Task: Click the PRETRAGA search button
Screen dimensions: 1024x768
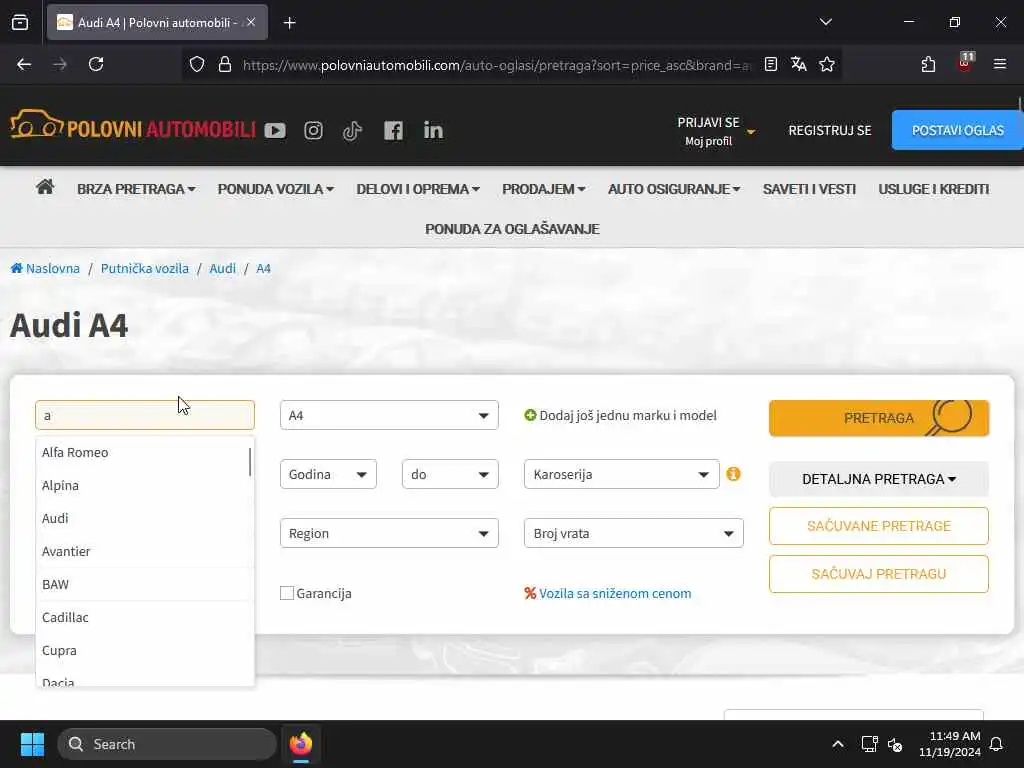Action: 879,418
